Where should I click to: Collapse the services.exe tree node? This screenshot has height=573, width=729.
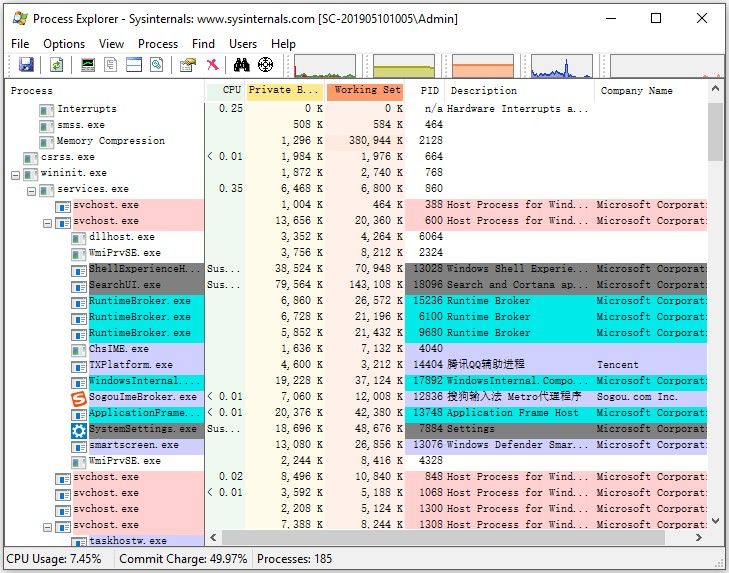[31, 191]
